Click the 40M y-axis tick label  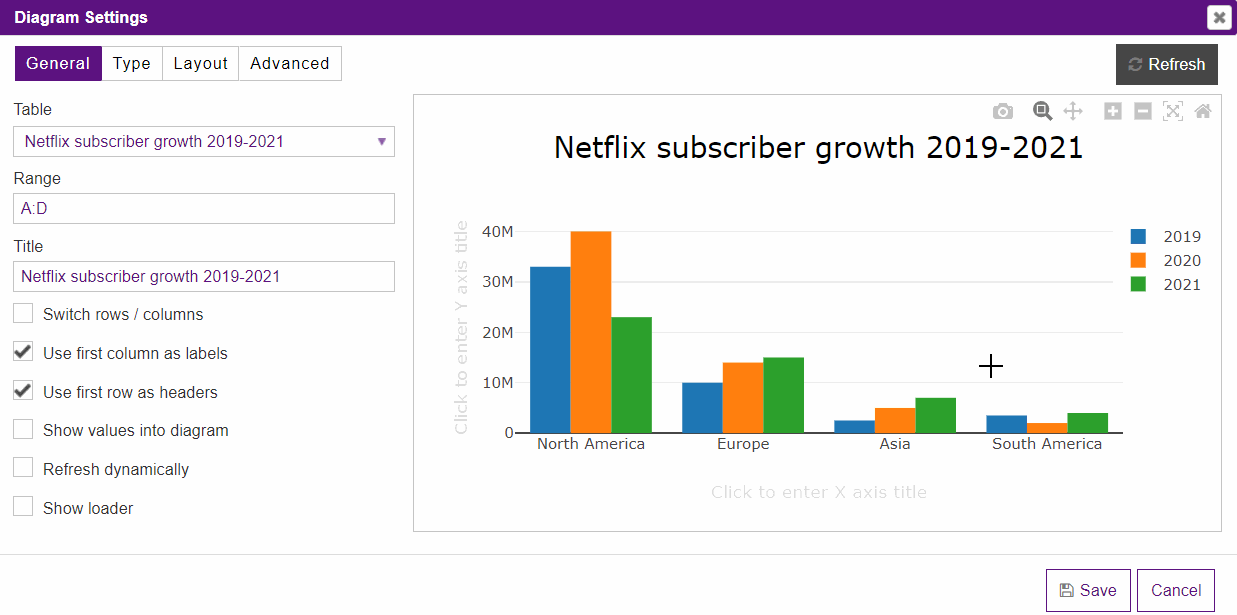pos(497,231)
